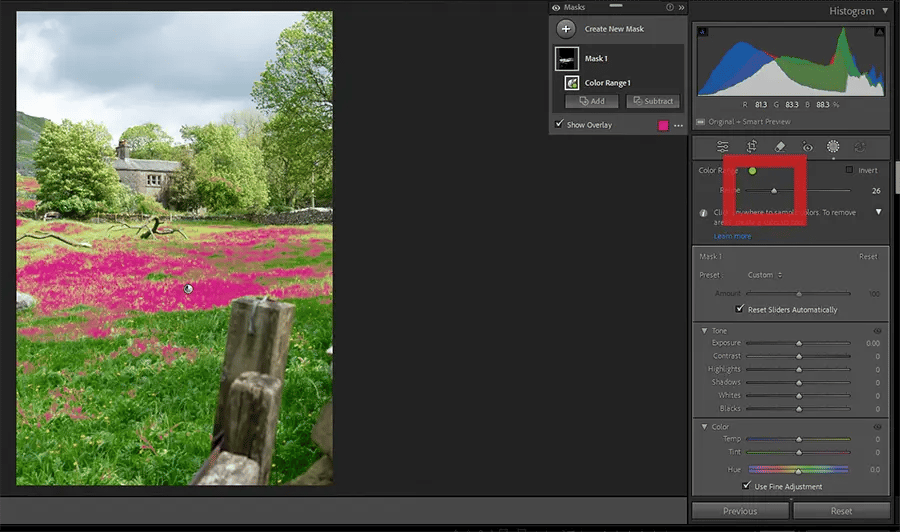
Task: Toggle Color section eye visibility icon
Action: pos(877,426)
